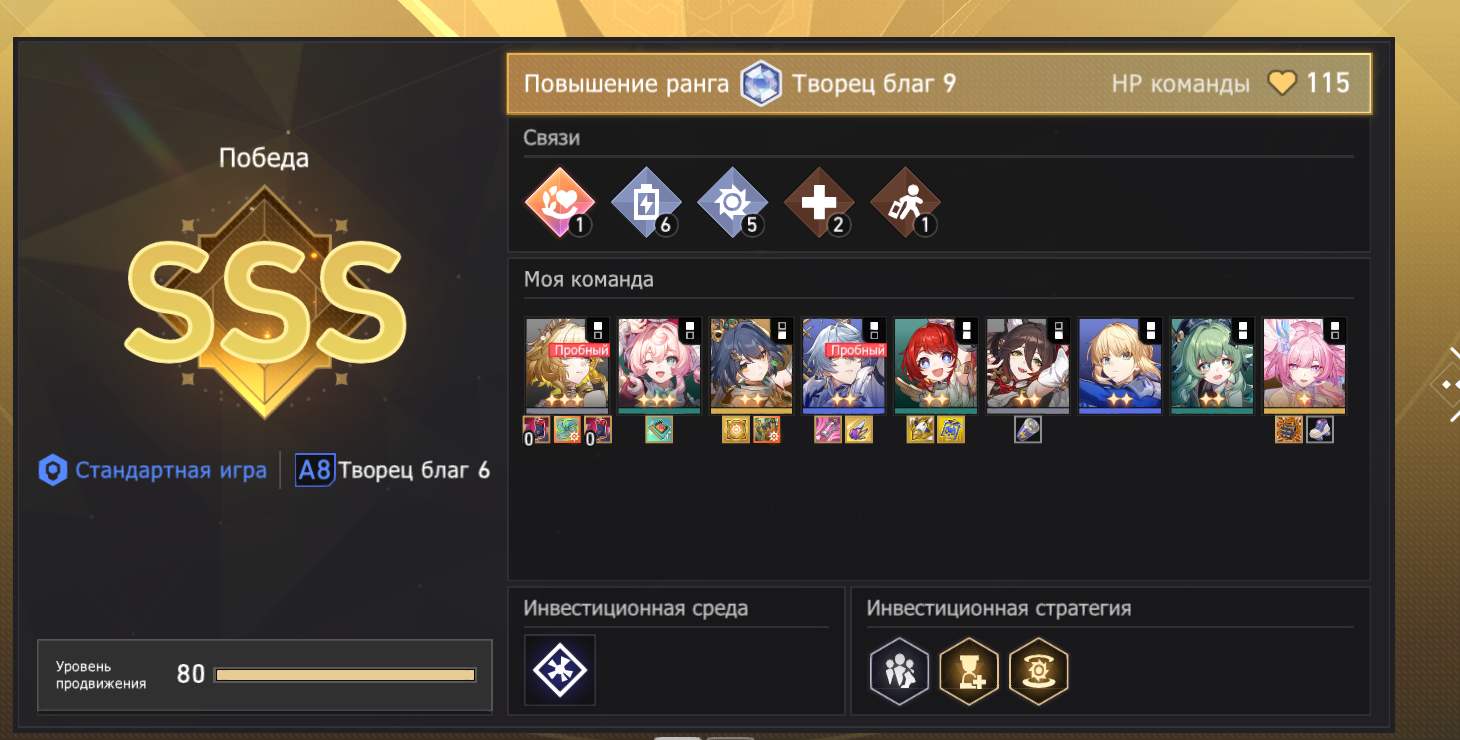Select the A8 difficulty badge
This screenshot has width=1460, height=740.
tap(314, 470)
